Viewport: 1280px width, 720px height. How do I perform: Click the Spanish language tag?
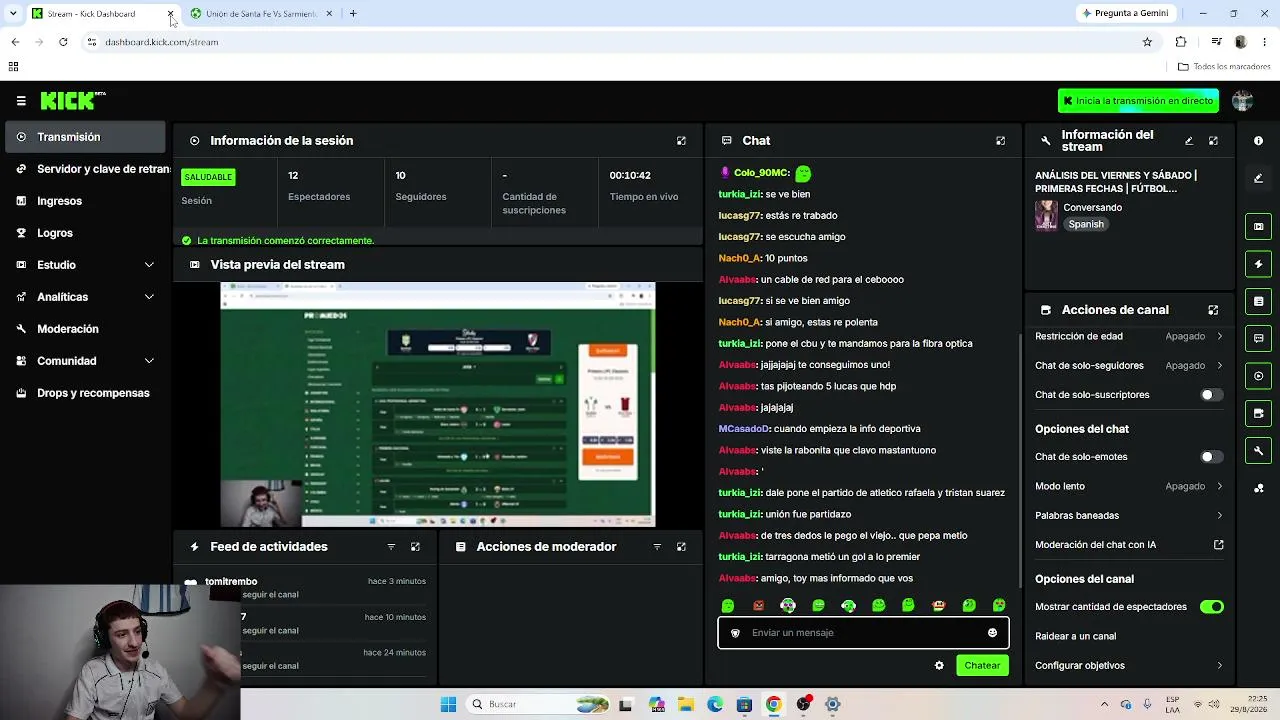1086,225
